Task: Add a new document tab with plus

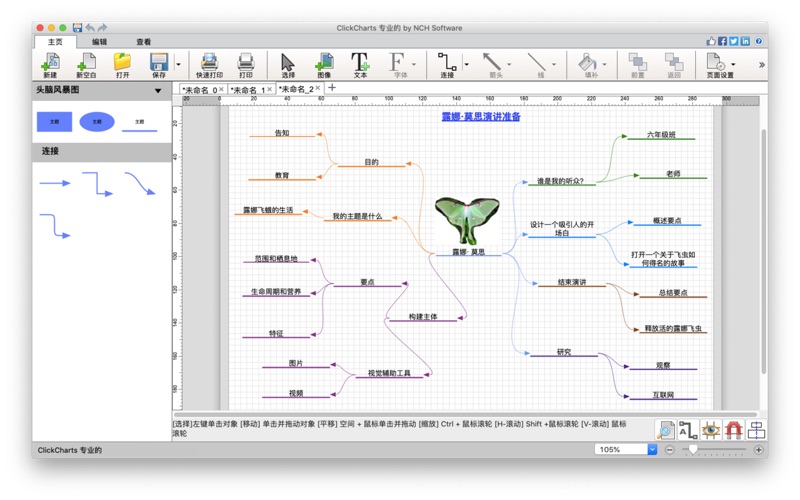Action: tap(333, 89)
